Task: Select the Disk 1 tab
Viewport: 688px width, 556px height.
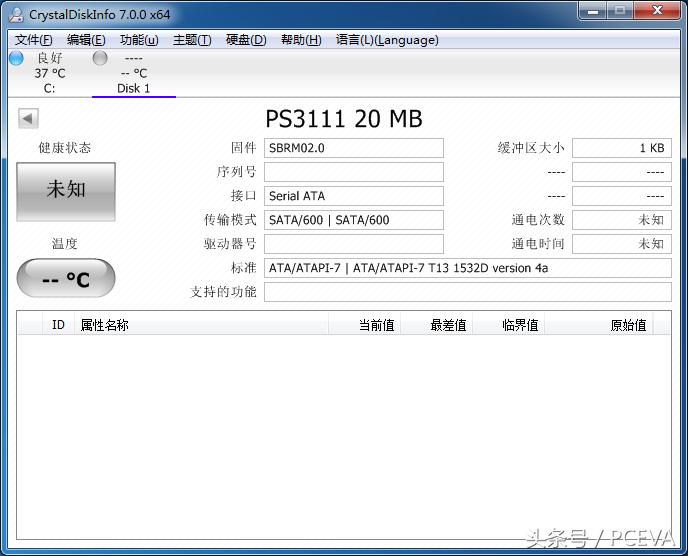Action: click(x=133, y=88)
